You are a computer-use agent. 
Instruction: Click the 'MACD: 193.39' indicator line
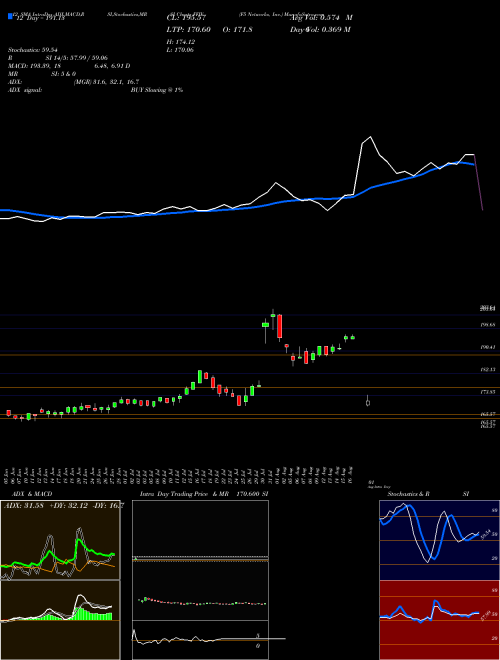(x=69, y=66)
